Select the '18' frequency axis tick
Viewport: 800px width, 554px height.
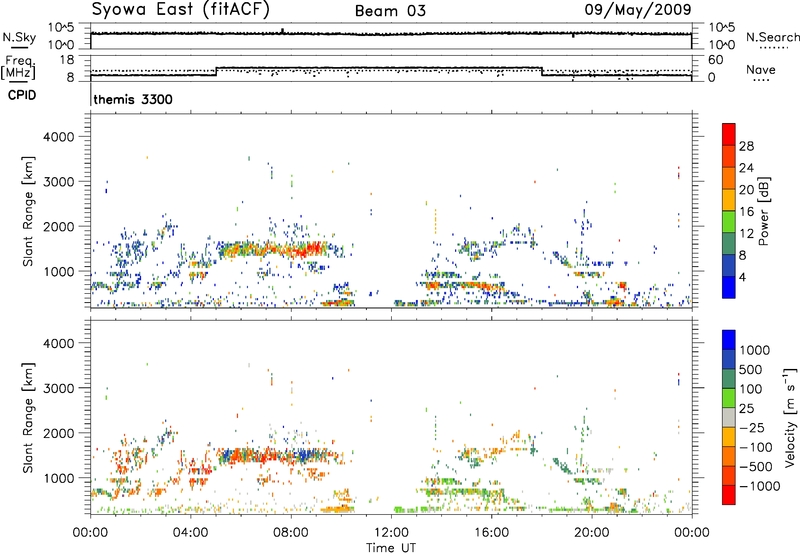67,60
